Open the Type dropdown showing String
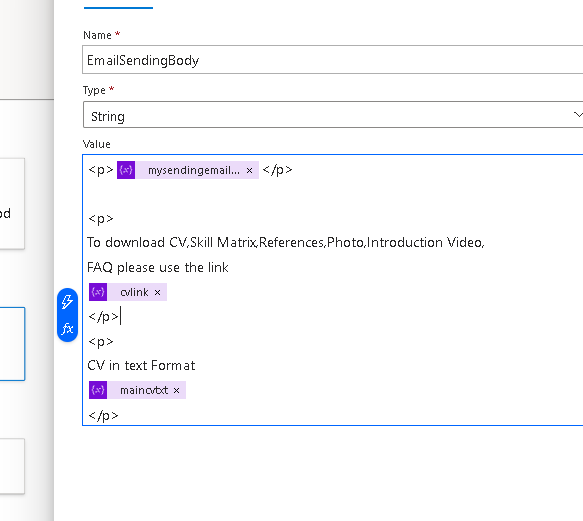Viewport: 583px width, 521px height. [332, 115]
